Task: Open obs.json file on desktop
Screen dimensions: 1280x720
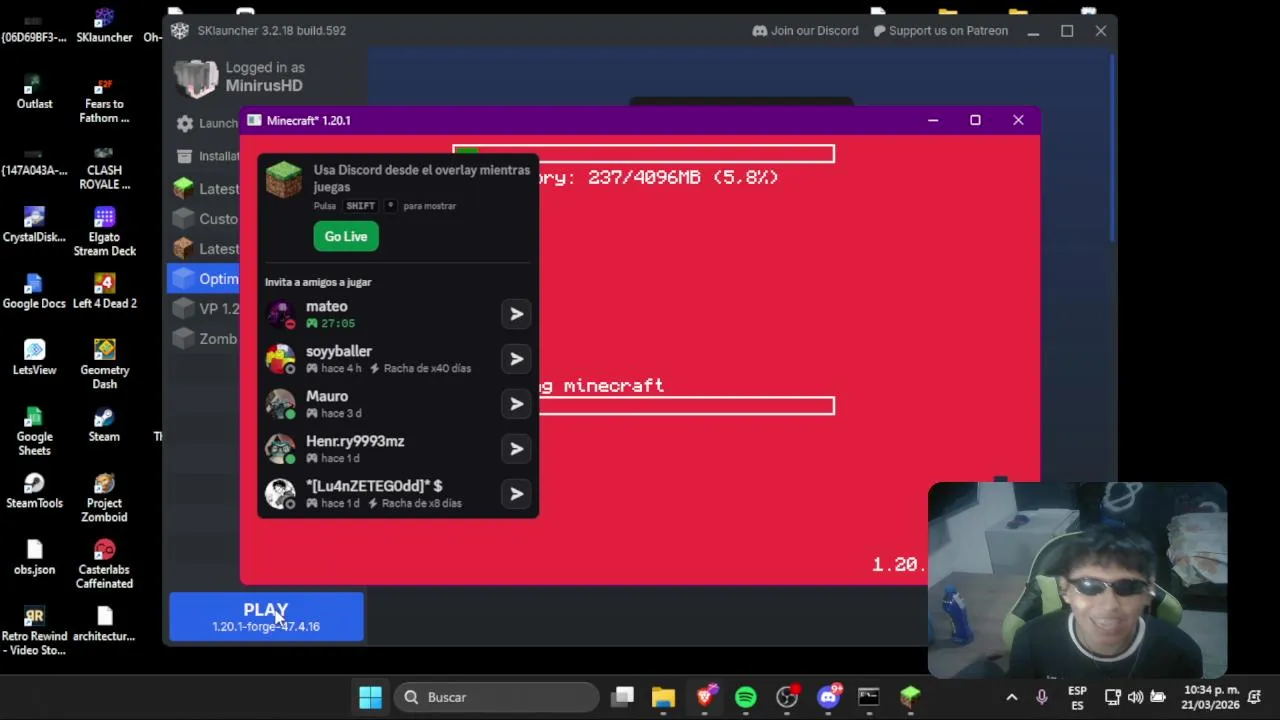Action: (x=34, y=557)
